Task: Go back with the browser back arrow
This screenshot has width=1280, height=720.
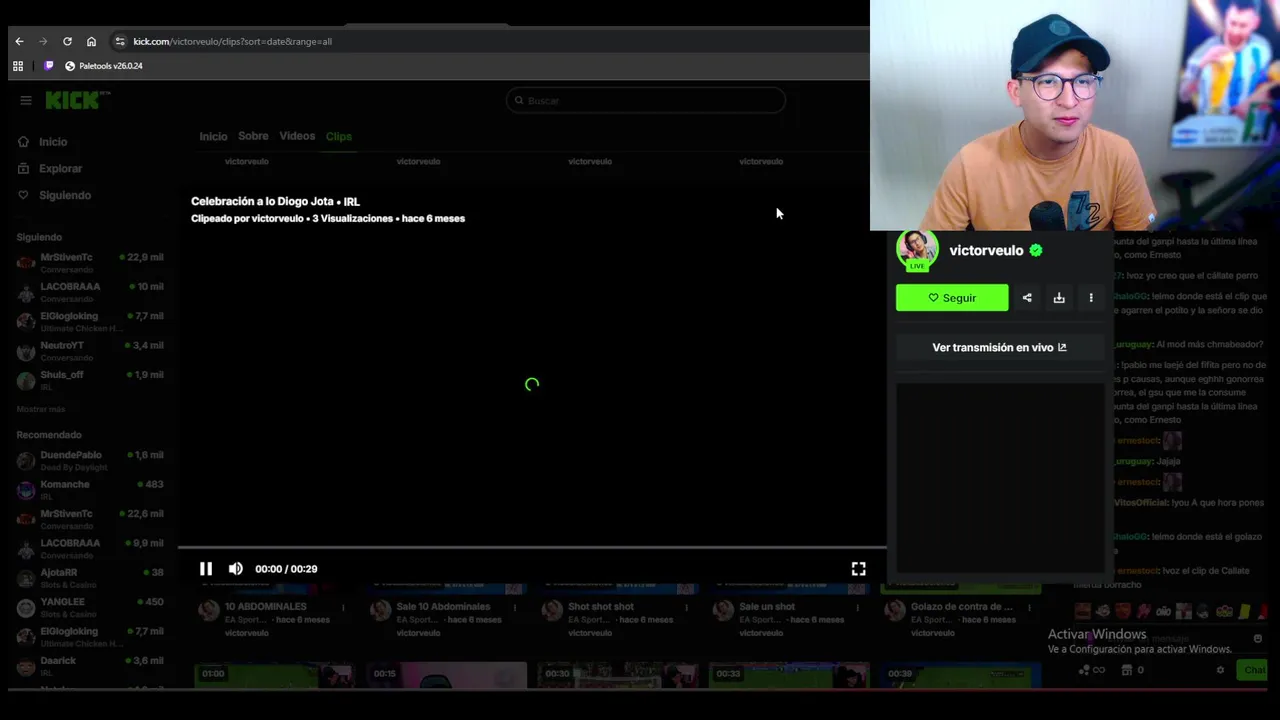Action: (x=19, y=41)
